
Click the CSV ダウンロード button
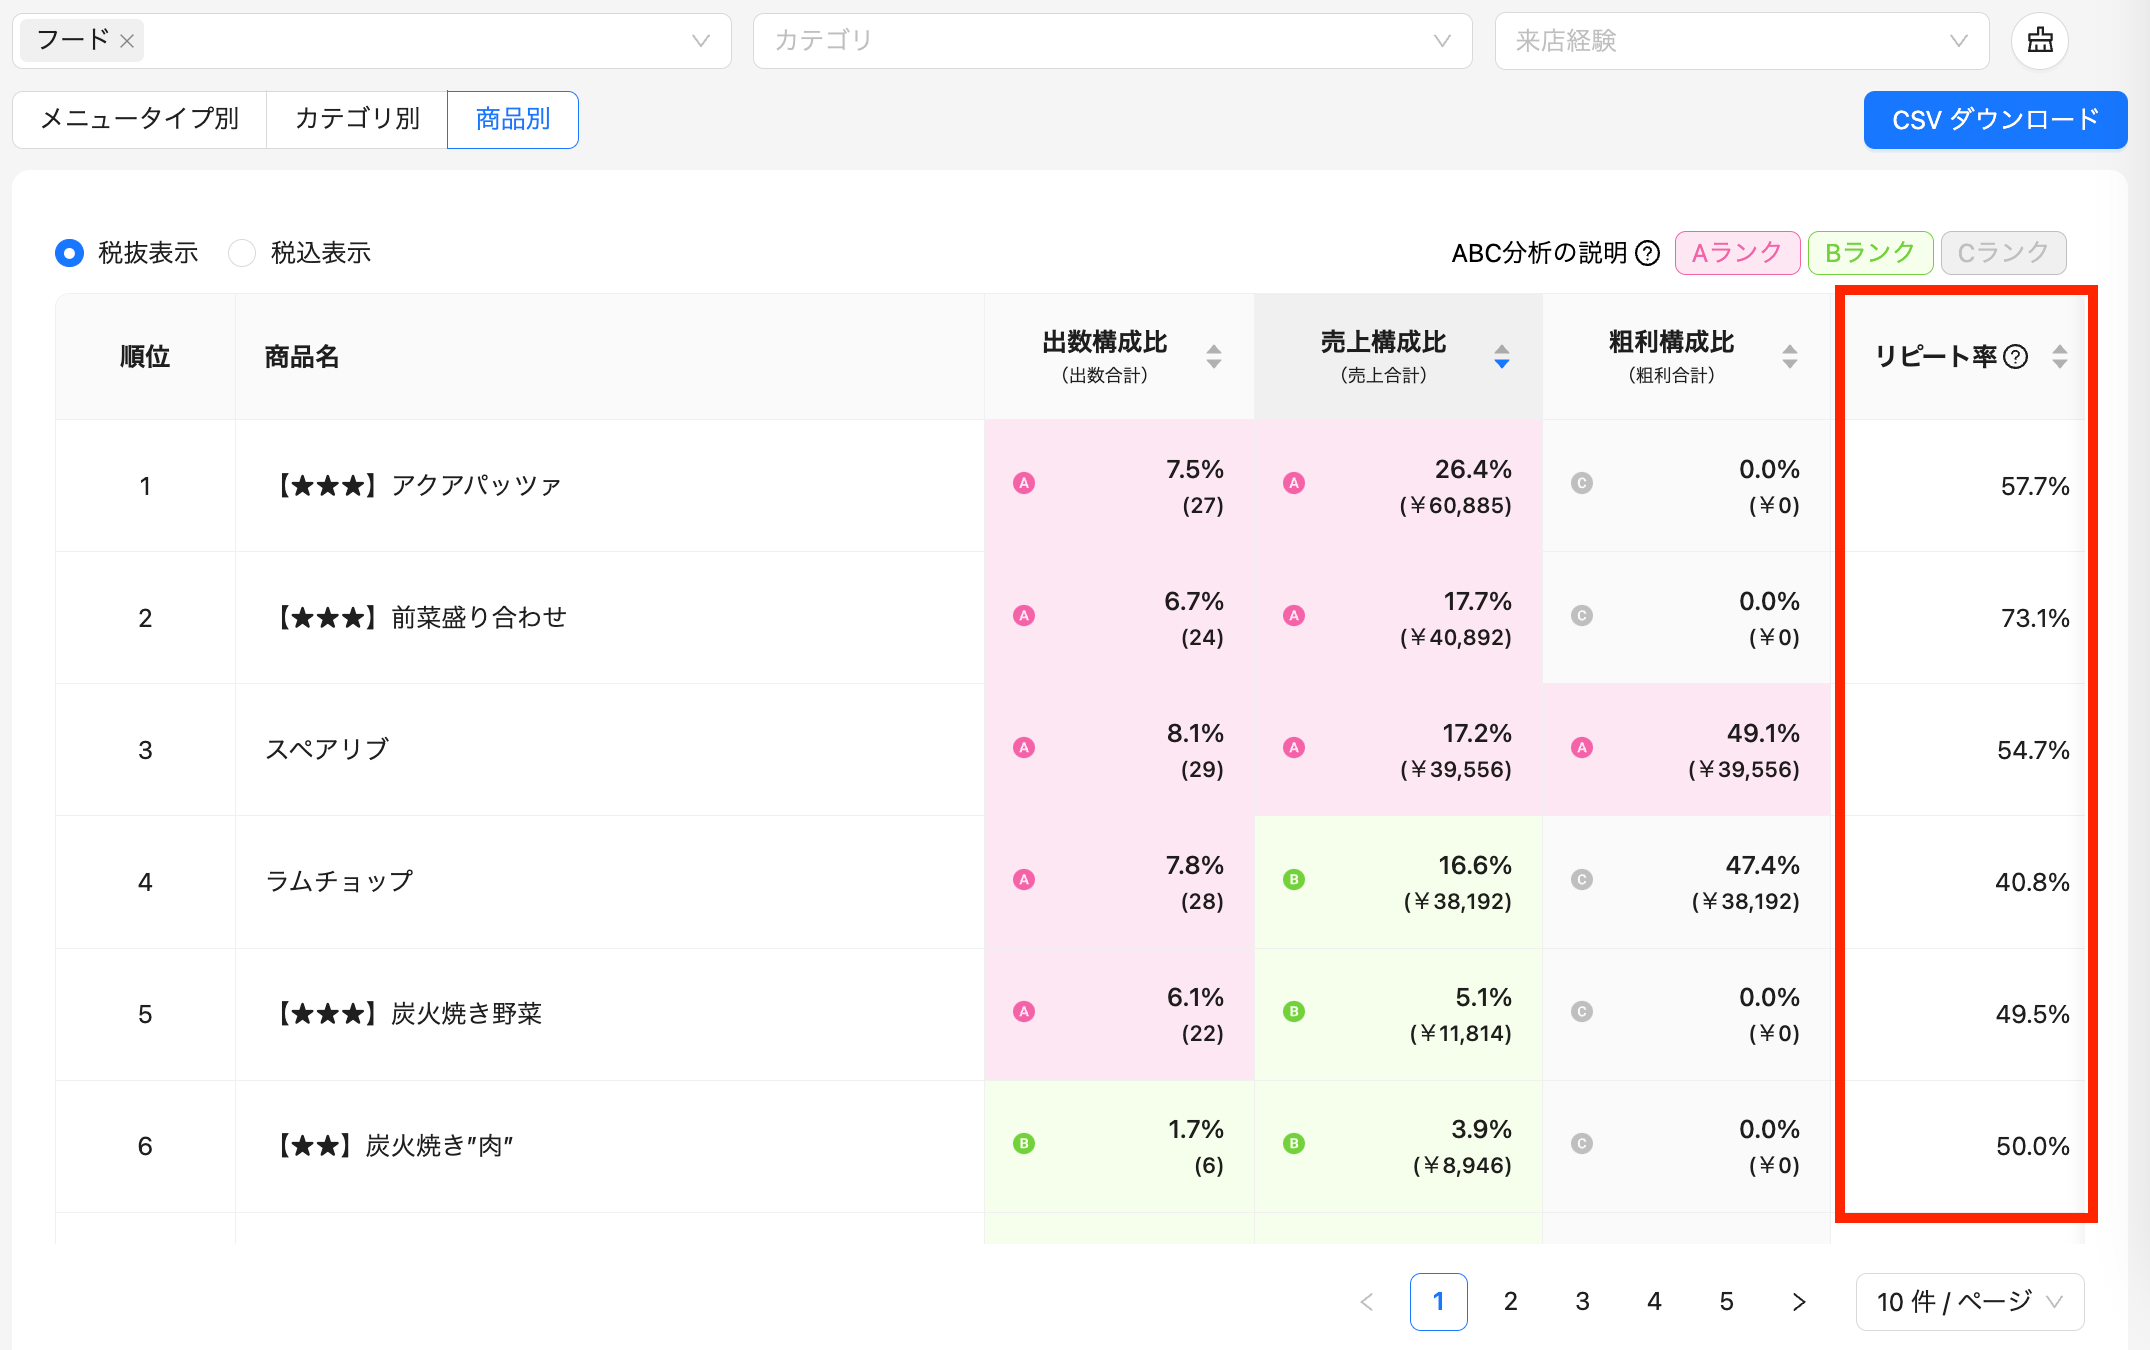pos(1994,119)
